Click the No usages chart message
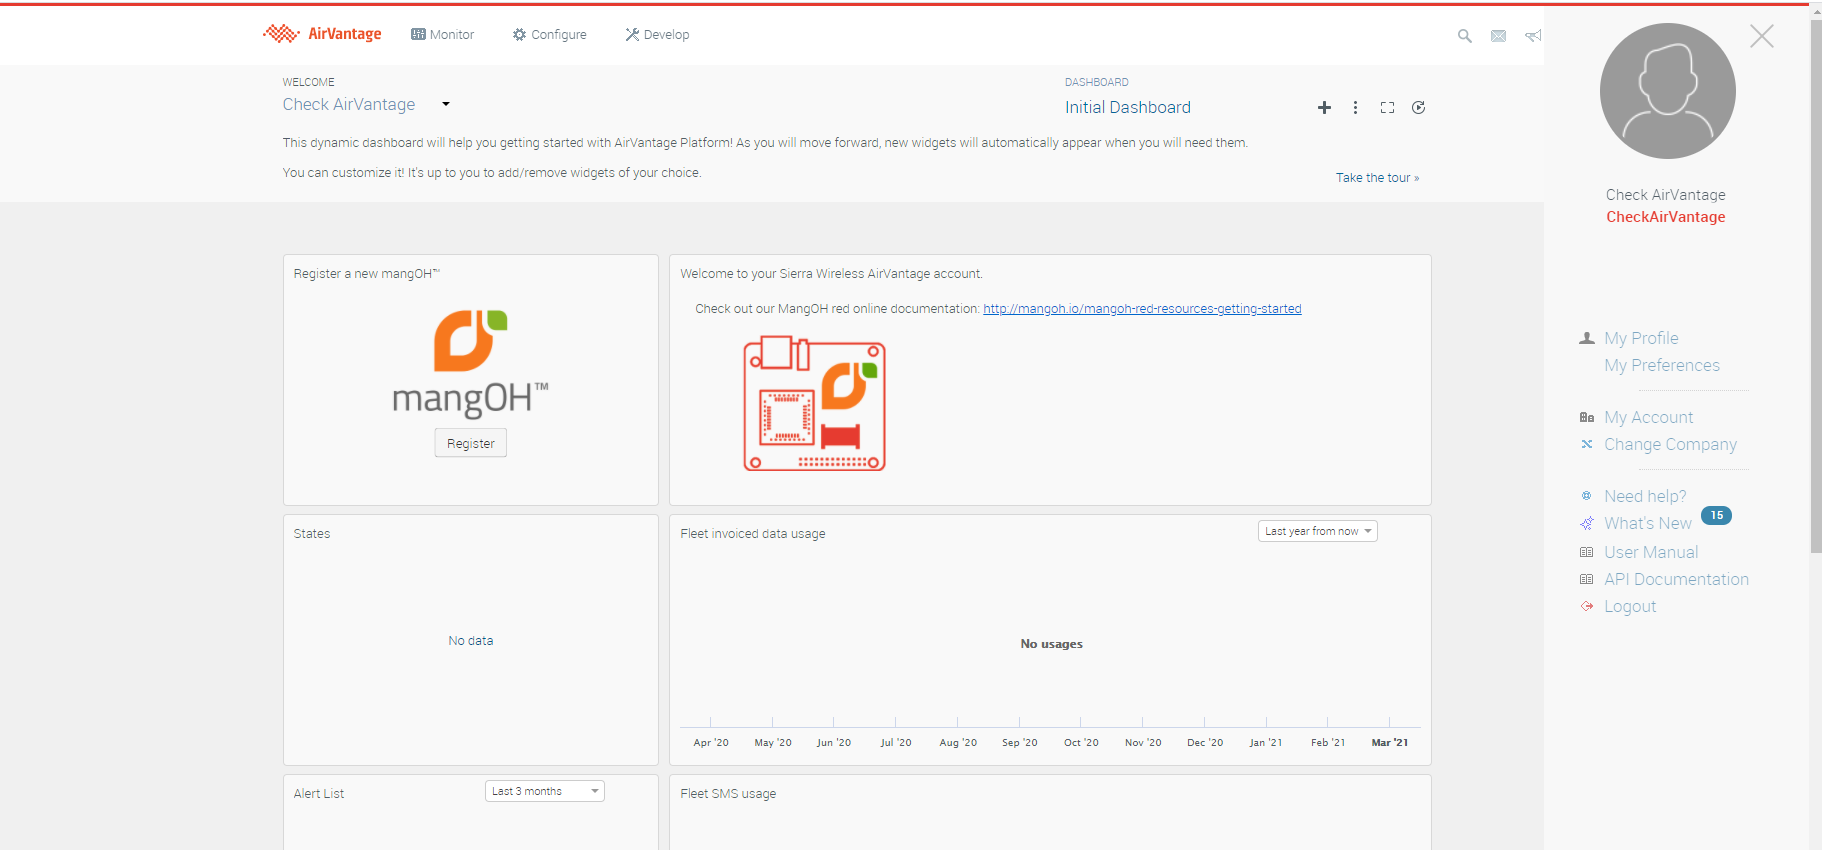This screenshot has width=1822, height=850. (x=1052, y=644)
